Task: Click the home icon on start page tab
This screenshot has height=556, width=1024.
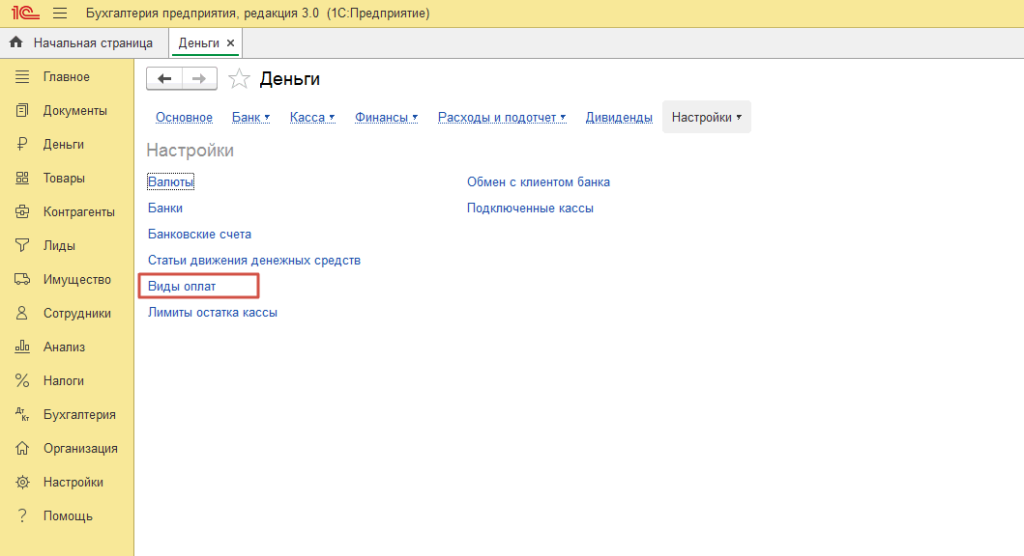Action: tap(16, 42)
